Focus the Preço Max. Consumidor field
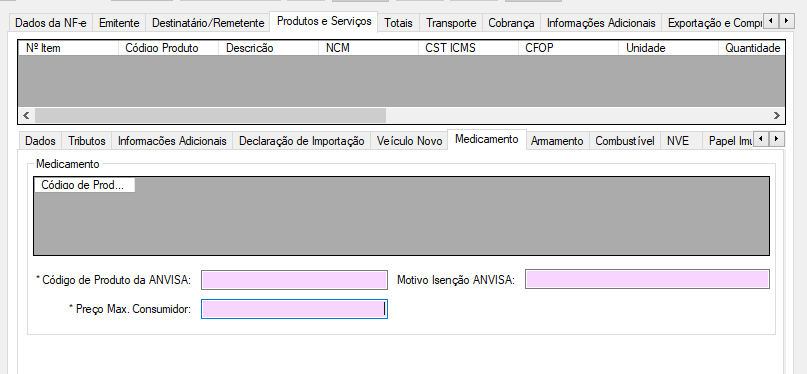Viewport: 807px width, 374px height. (294, 309)
